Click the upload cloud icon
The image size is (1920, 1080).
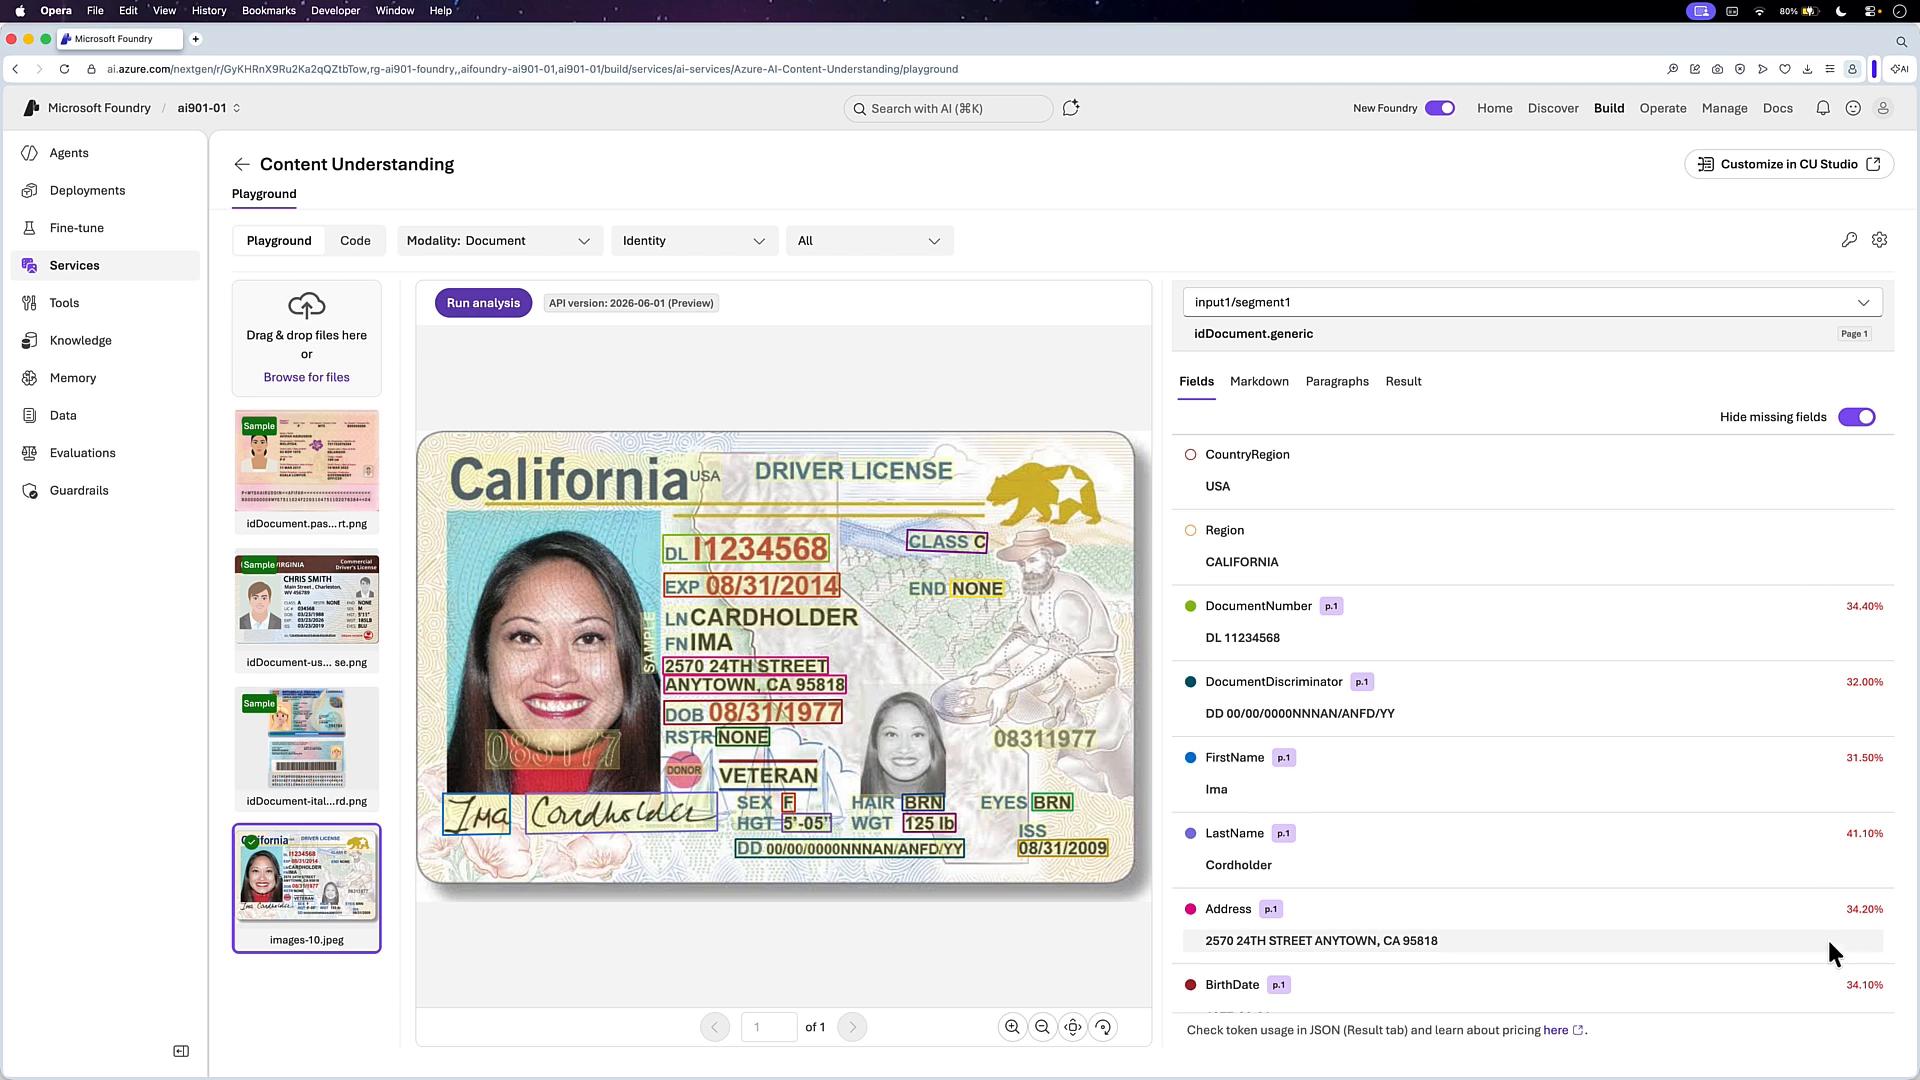tap(307, 305)
